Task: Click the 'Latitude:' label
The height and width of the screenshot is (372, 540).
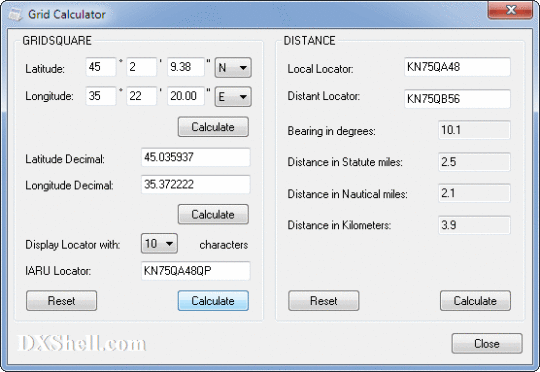Action: (45, 69)
